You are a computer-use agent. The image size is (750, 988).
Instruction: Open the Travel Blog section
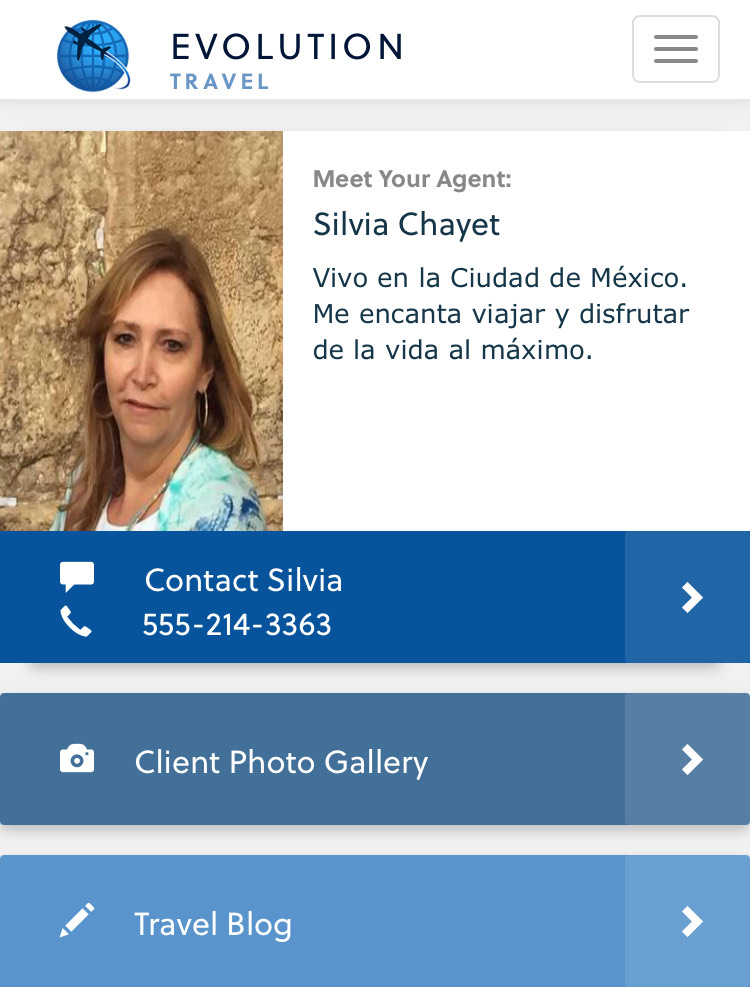[213, 924]
